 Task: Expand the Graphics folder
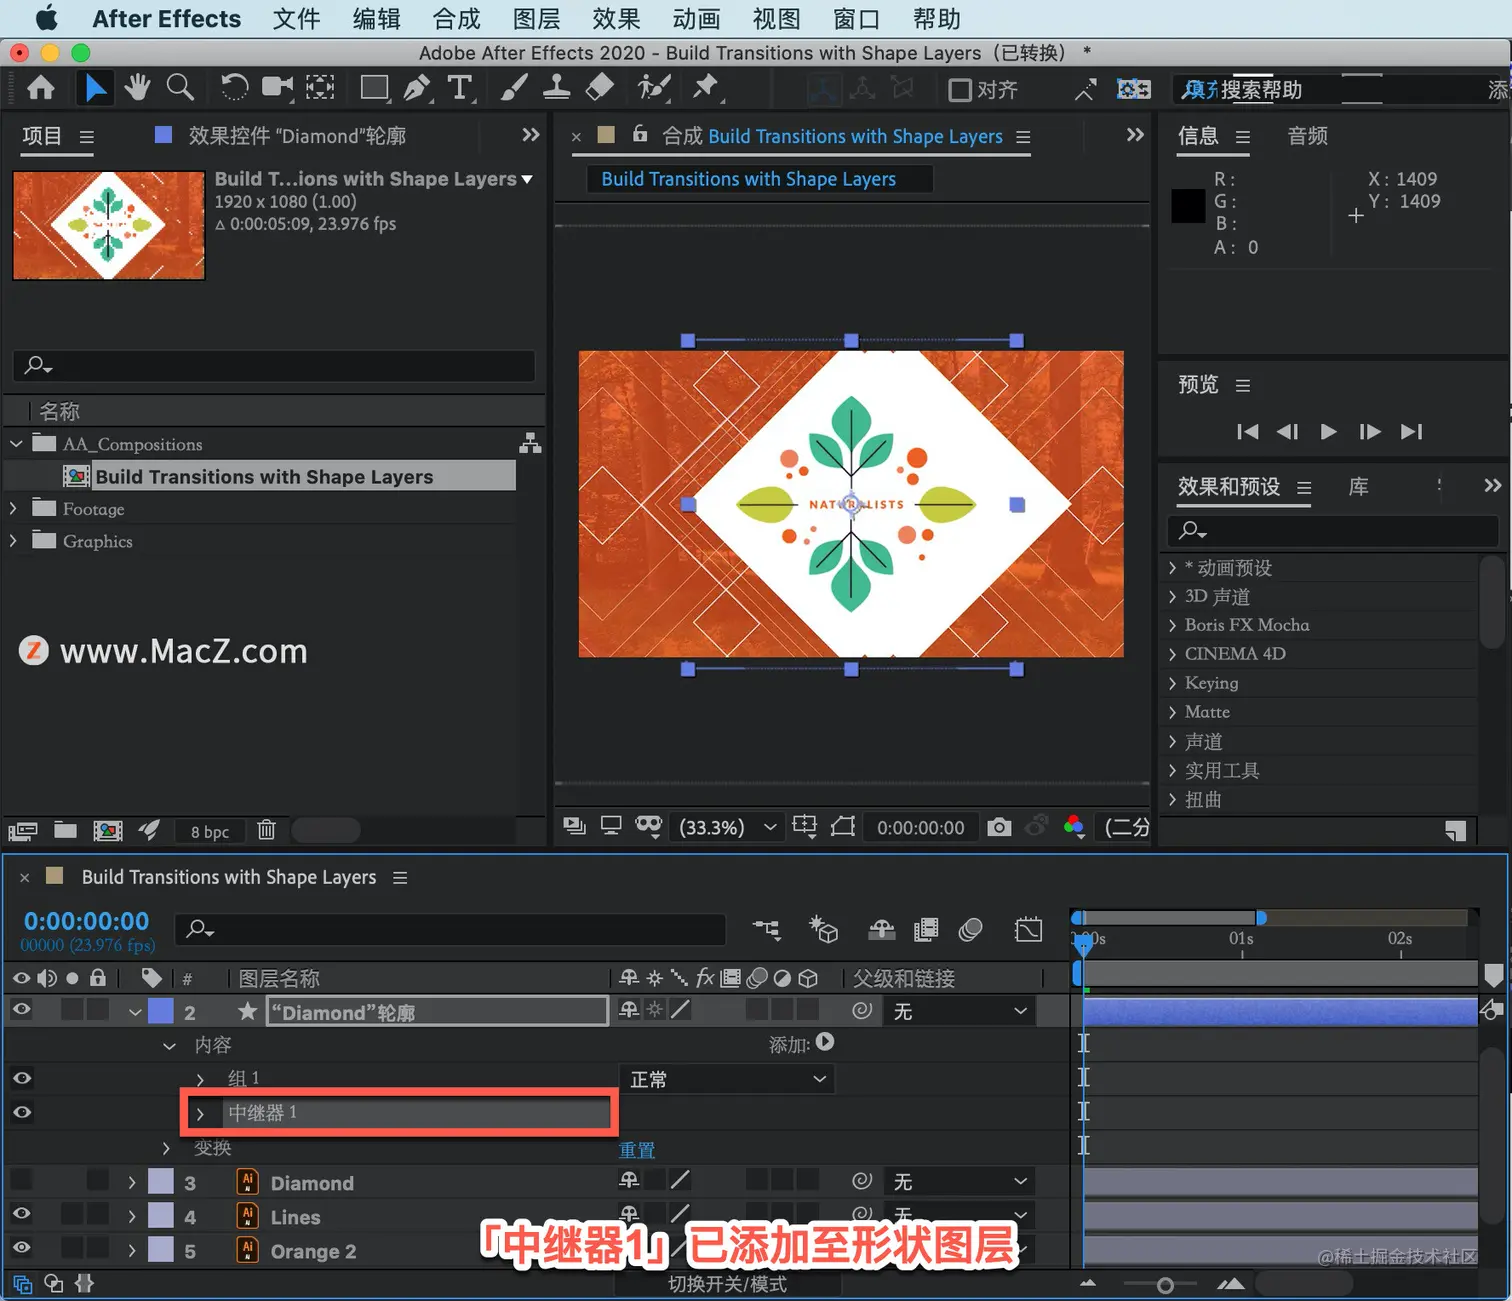click(13, 540)
